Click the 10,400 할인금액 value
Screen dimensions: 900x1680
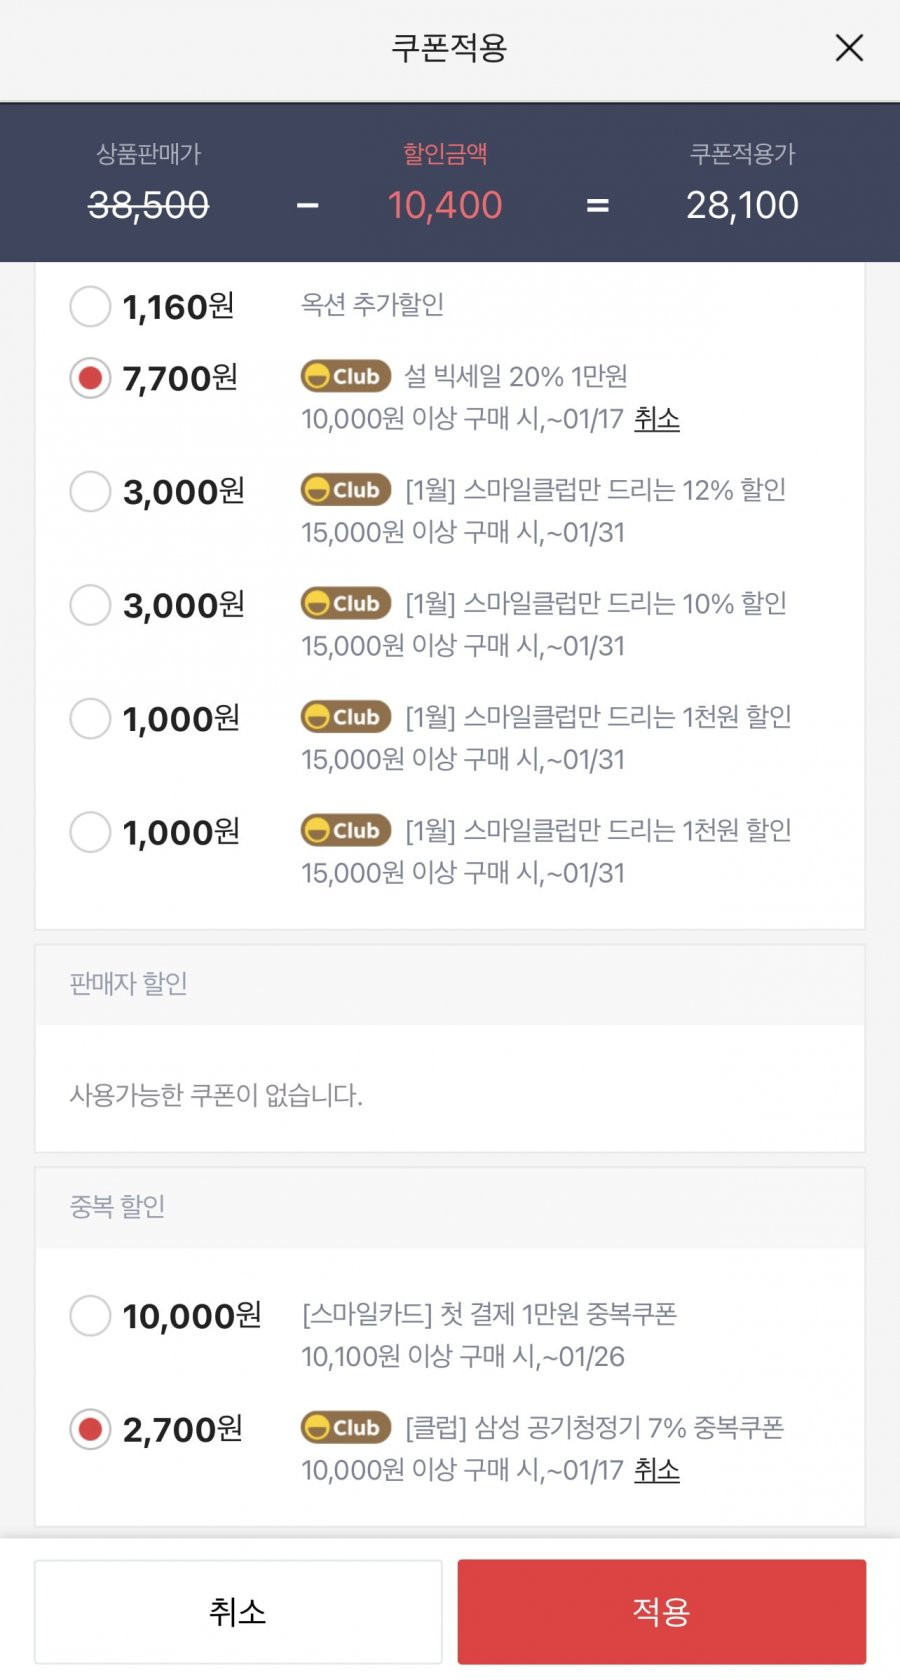coord(445,205)
